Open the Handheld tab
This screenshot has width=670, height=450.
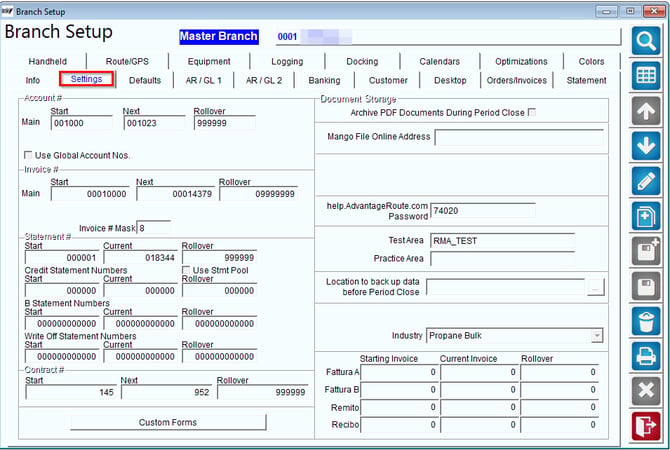pos(47,62)
